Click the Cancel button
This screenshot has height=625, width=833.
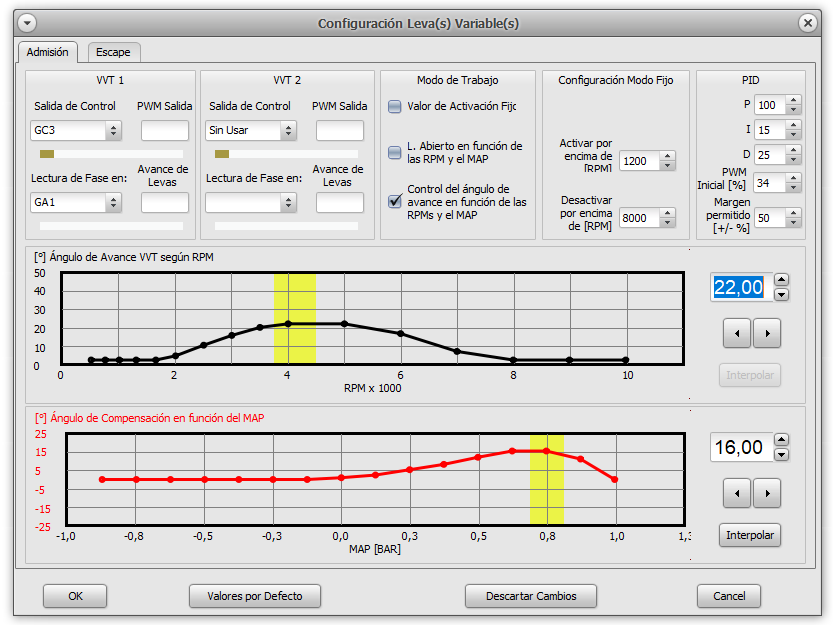click(729, 596)
